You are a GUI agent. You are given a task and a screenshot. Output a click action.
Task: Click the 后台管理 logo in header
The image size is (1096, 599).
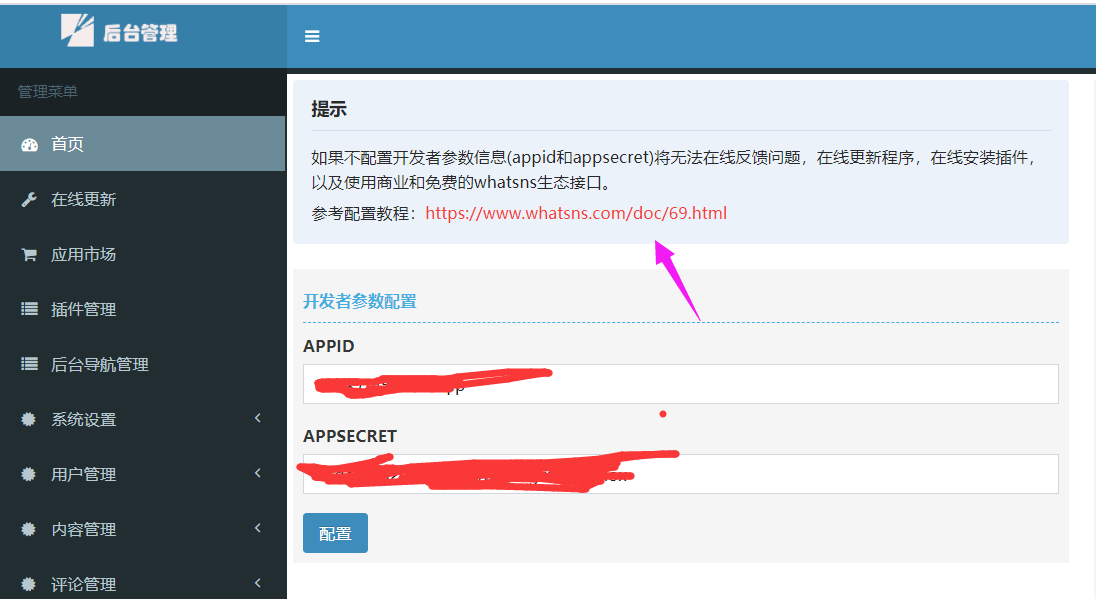[119, 32]
